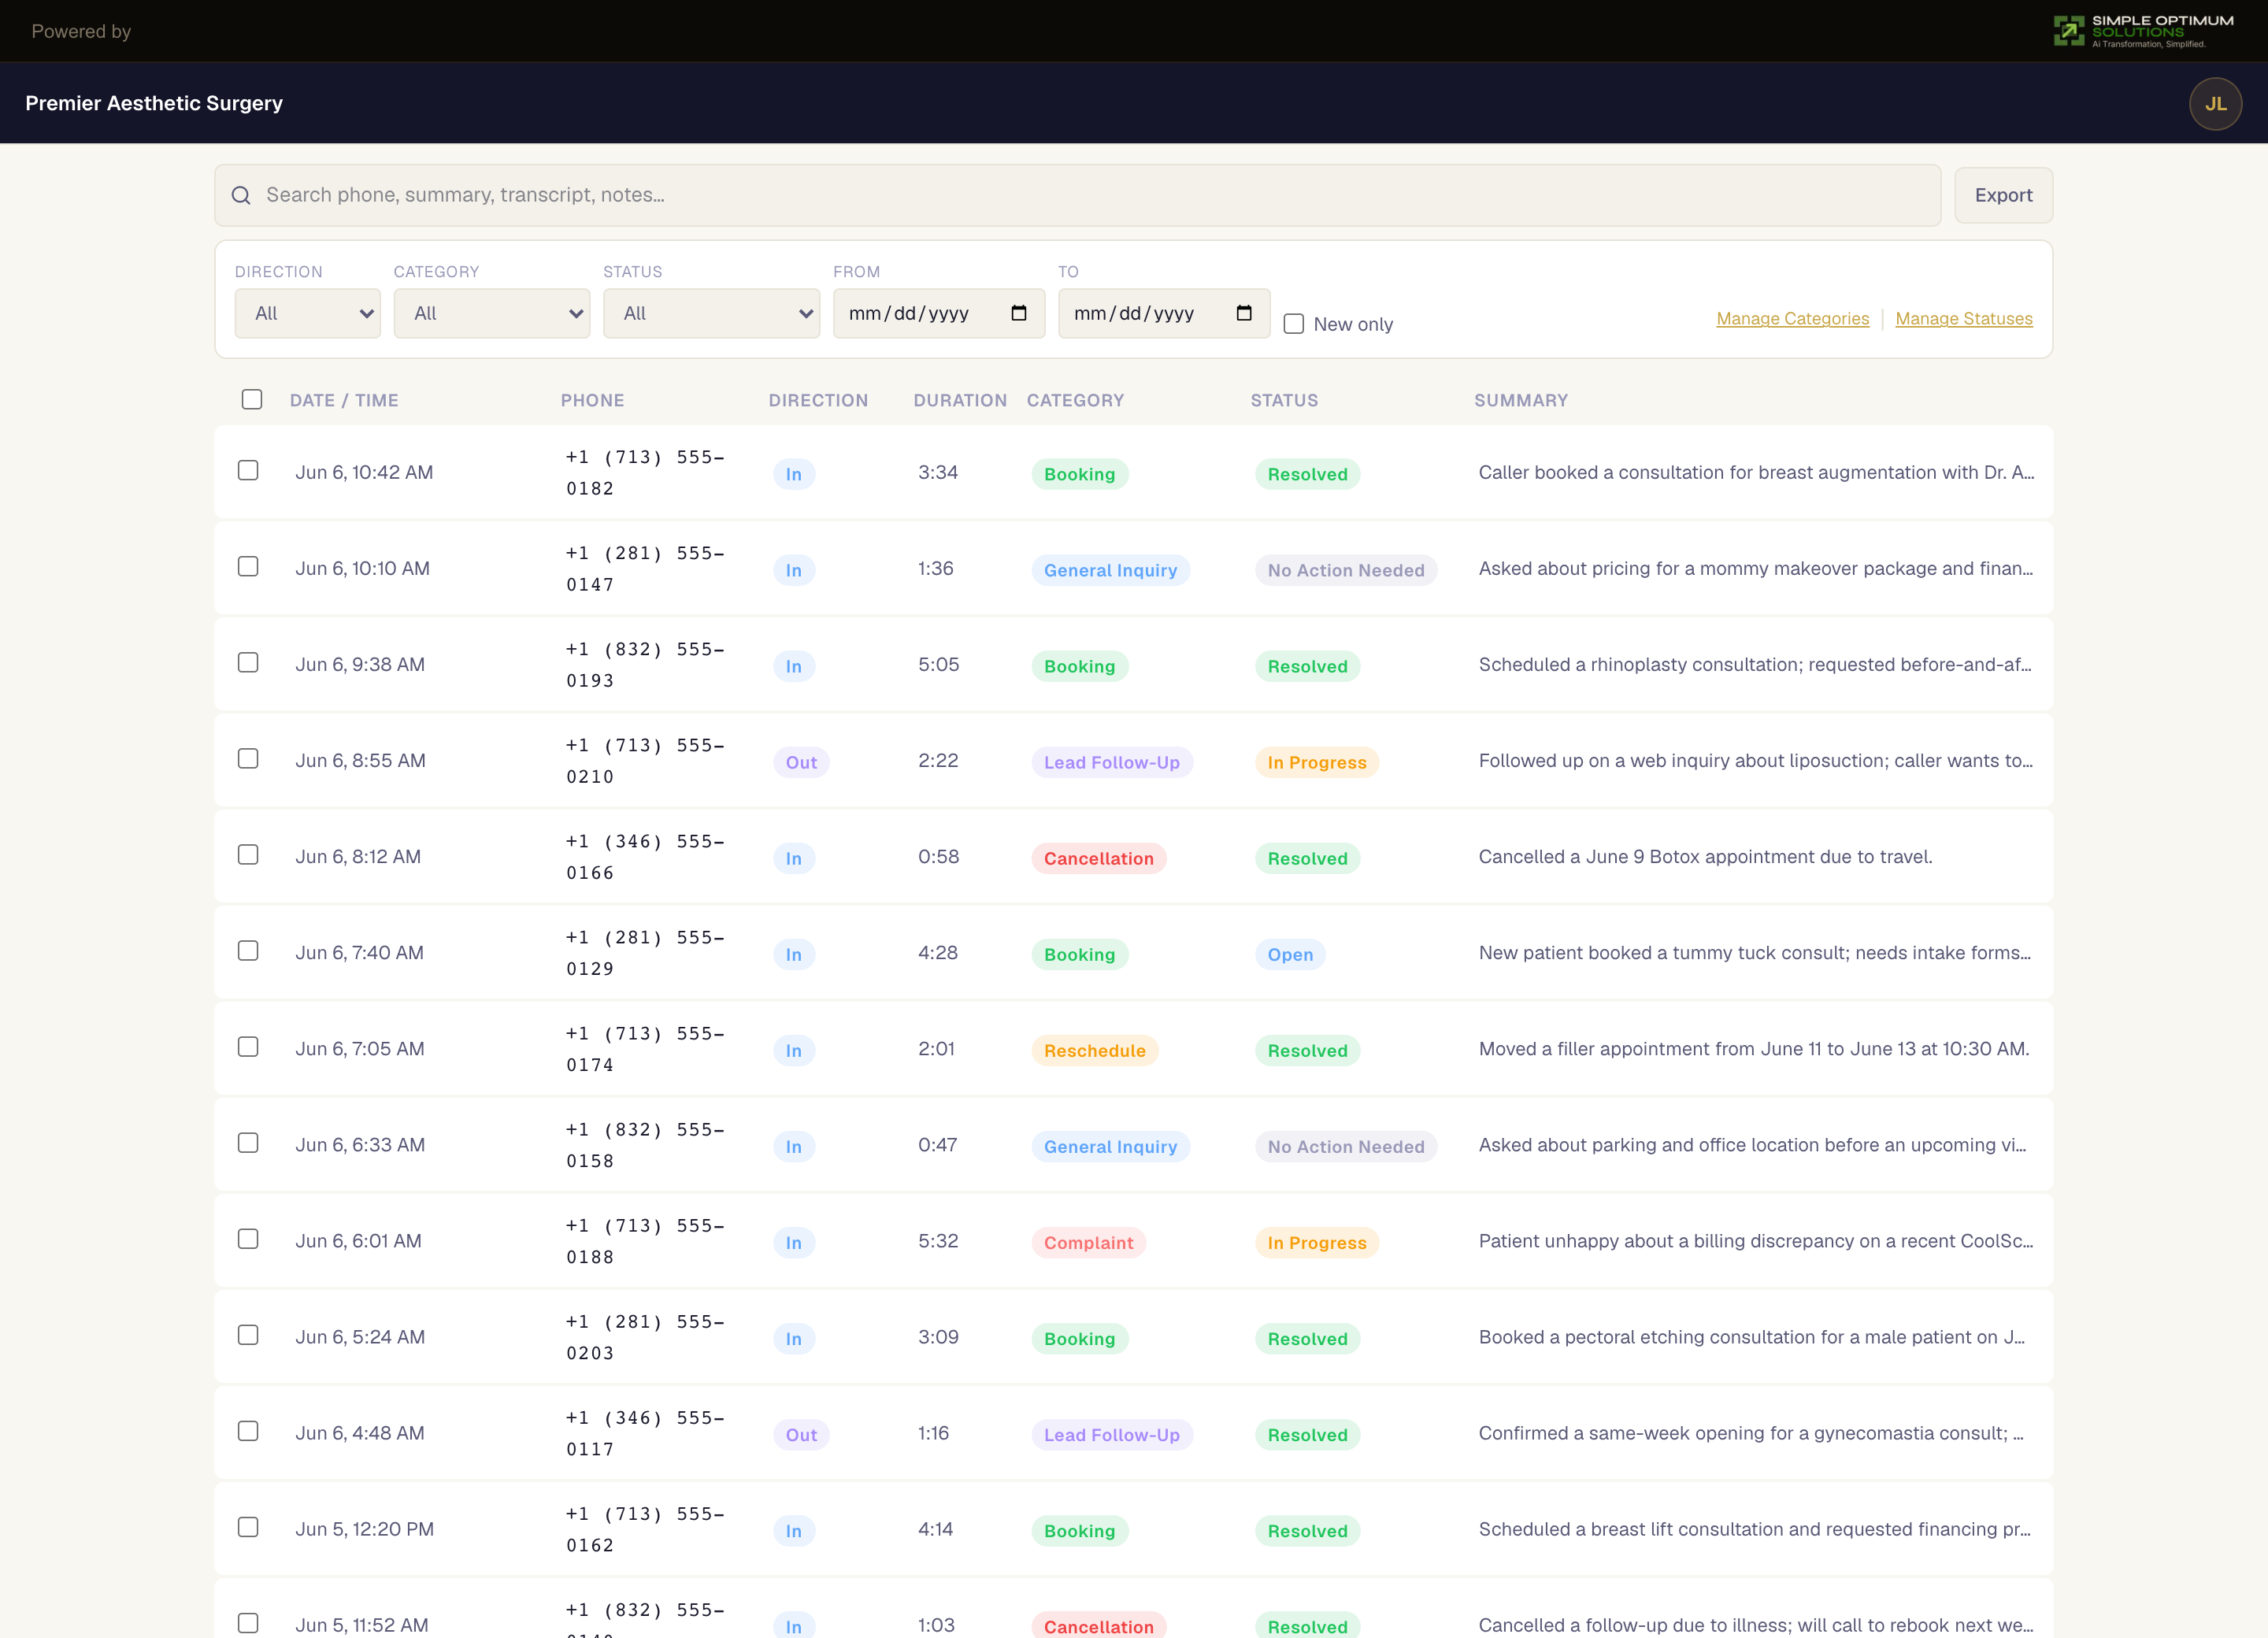Click the Complaint tag on the 6:01 AM call
This screenshot has height=1638, width=2268.
(x=1088, y=1242)
